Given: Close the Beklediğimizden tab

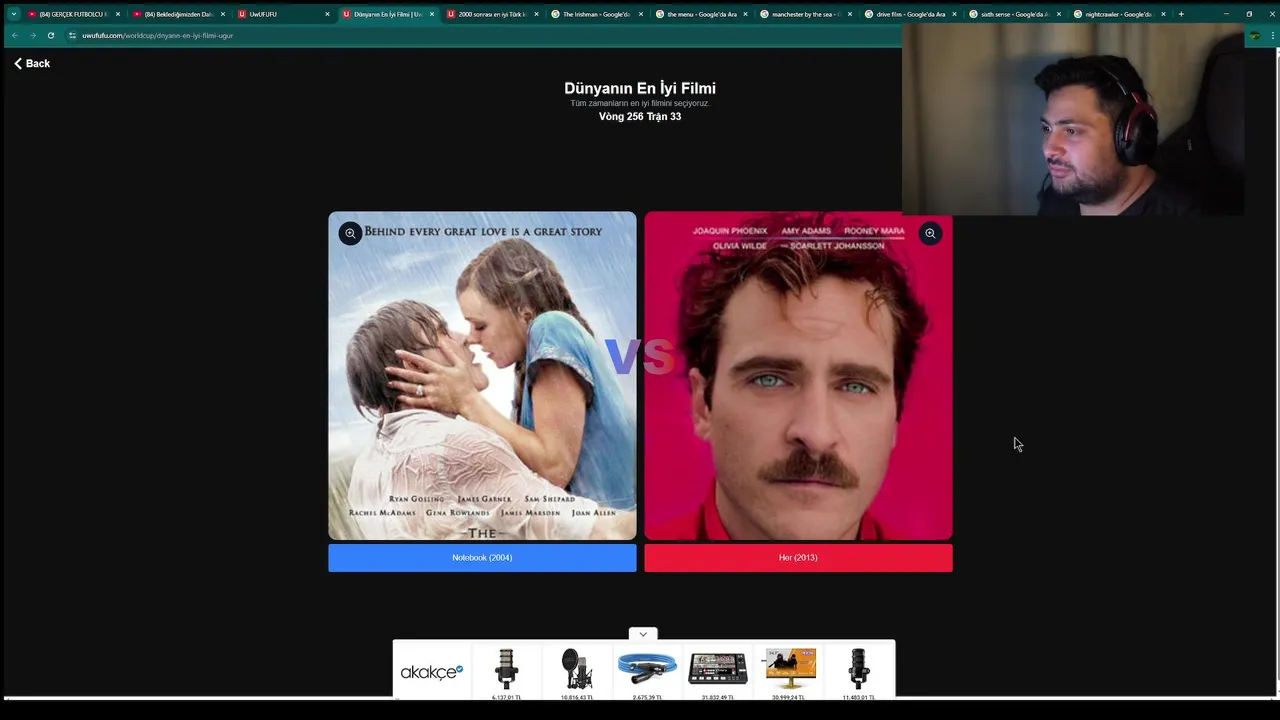Looking at the screenshot, I should 223,14.
